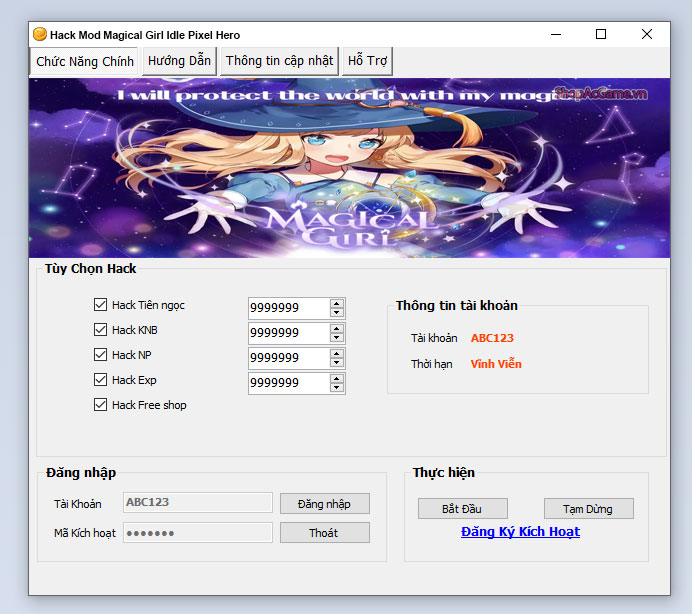Click the Bắt Đầu button
The image size is (693, 616).
[463, 509]
